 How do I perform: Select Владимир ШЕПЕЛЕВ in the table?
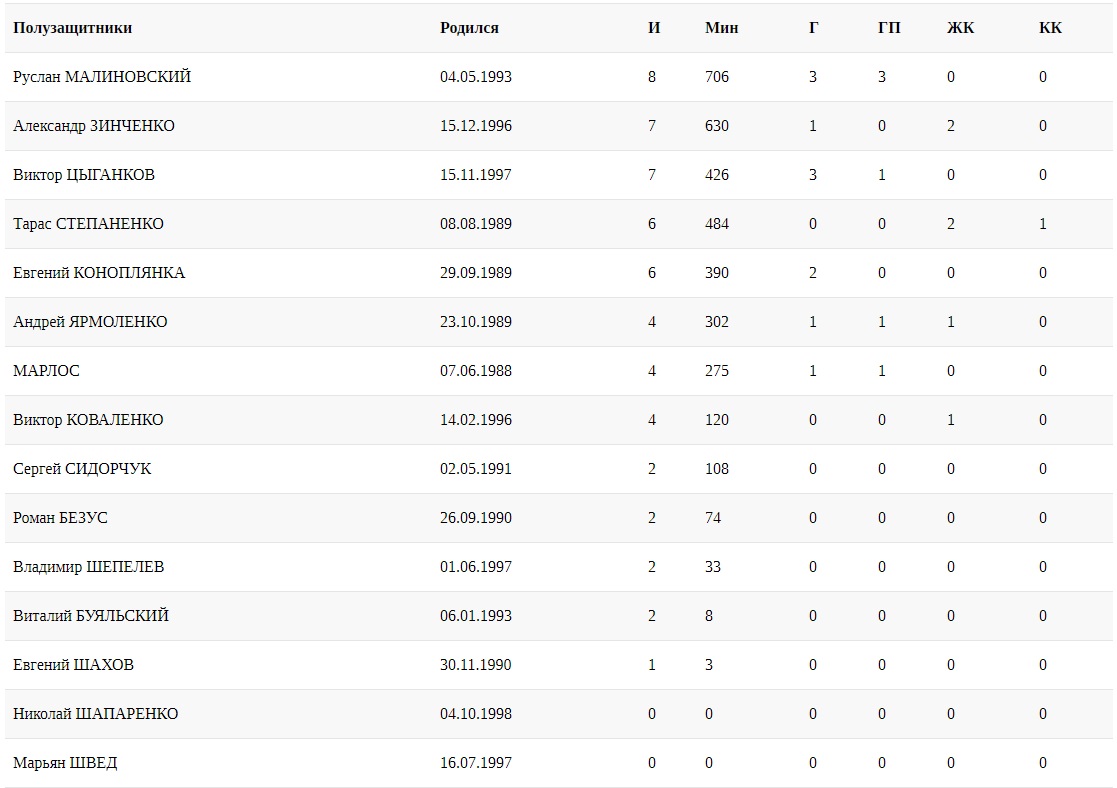(88, 567)
